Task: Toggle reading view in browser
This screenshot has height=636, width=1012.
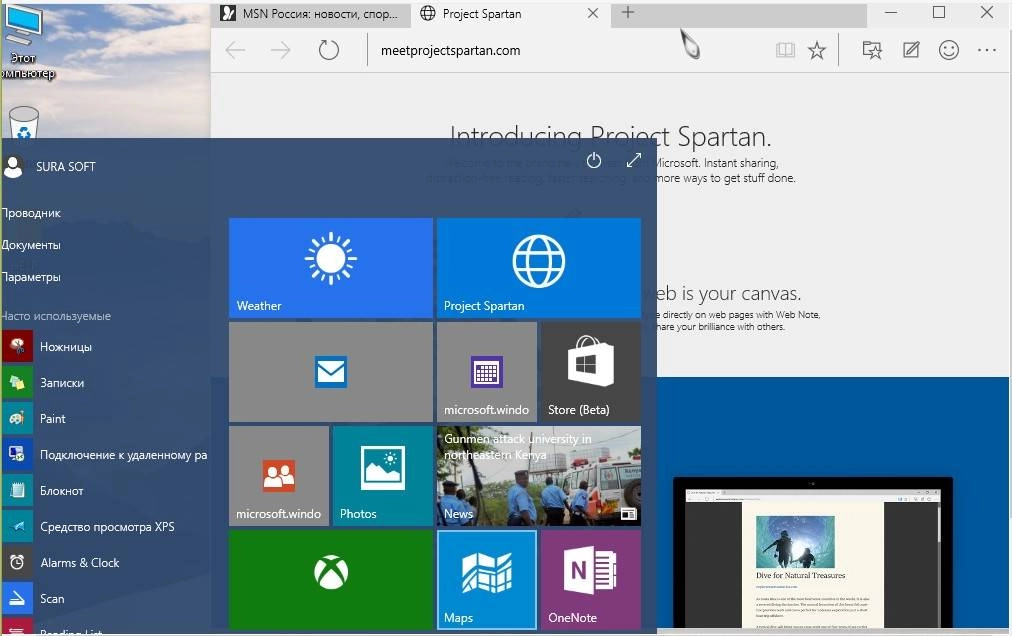Action: [x=785, y=50]
